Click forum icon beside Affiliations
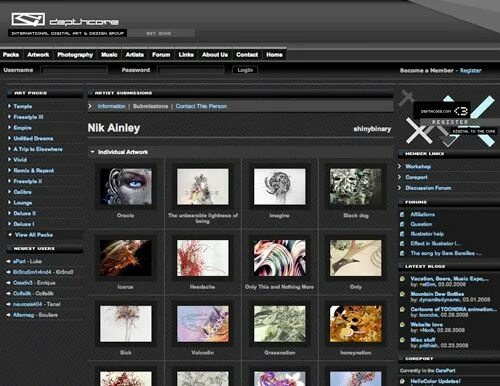This screenshot has width=500, height=386. (402, 214)
